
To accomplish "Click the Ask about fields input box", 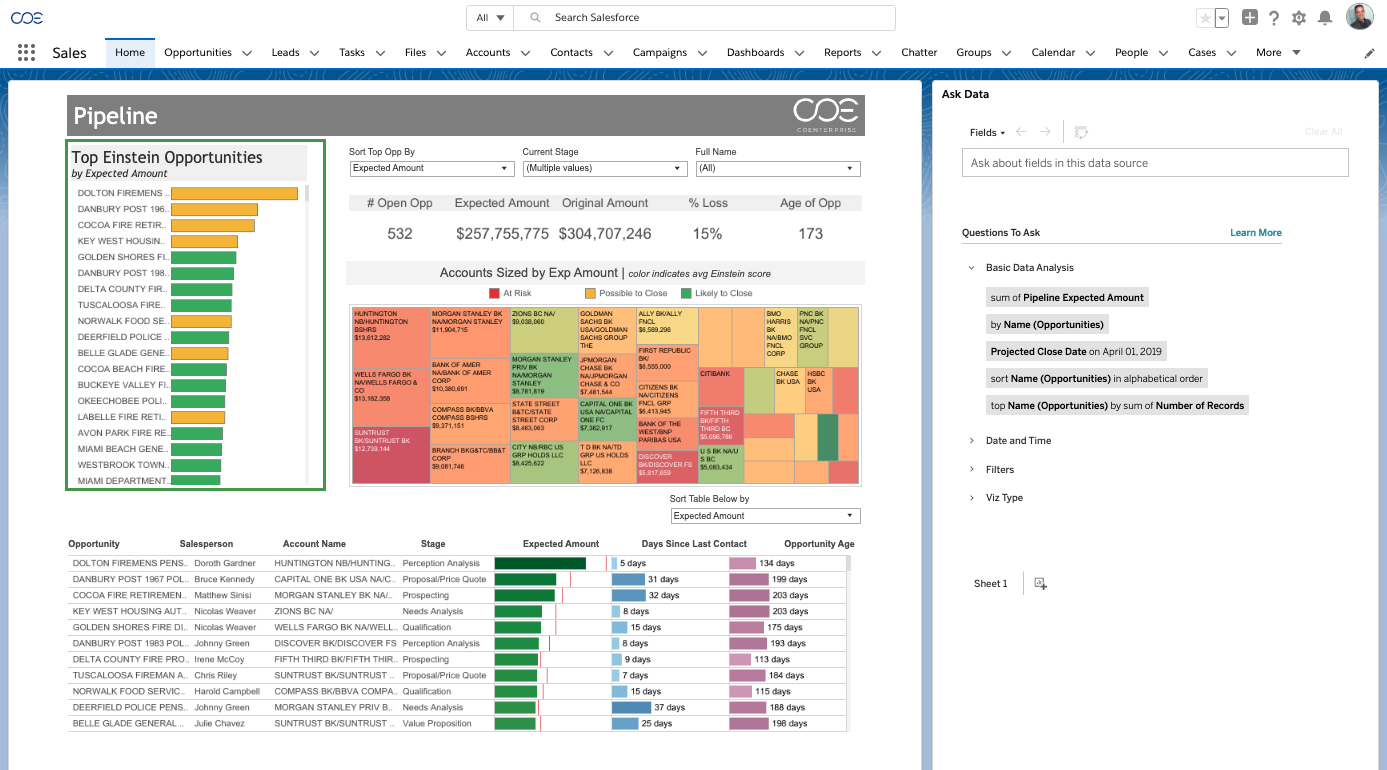I will tap(1155, 163).
